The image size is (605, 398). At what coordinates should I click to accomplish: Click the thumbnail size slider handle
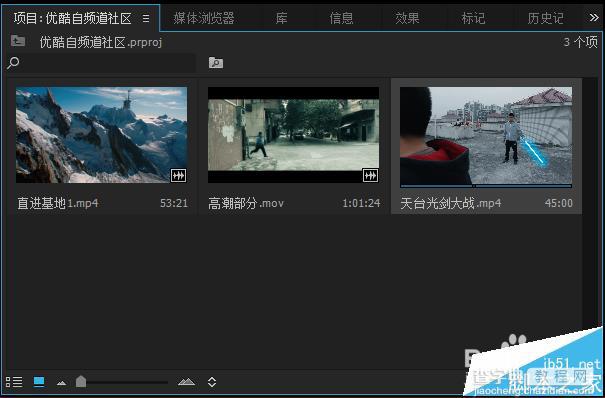(81, 381)
